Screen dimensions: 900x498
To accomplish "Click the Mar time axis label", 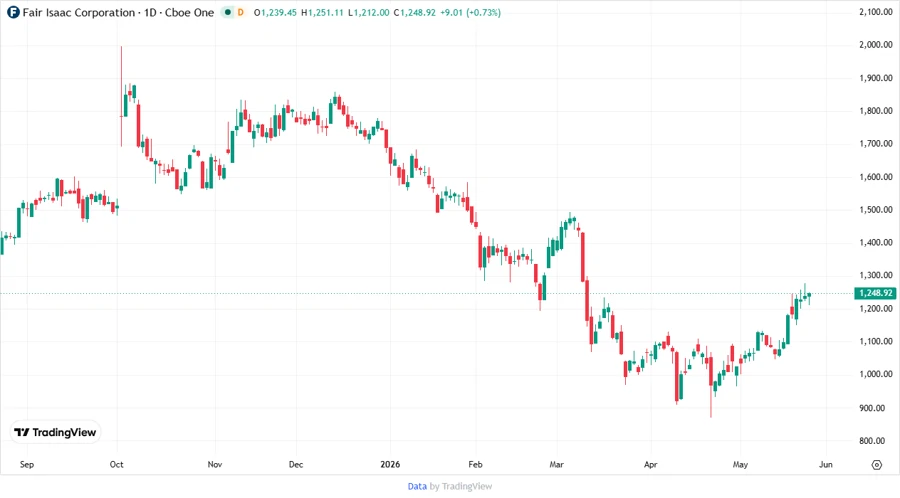I will tap(557, 464).
